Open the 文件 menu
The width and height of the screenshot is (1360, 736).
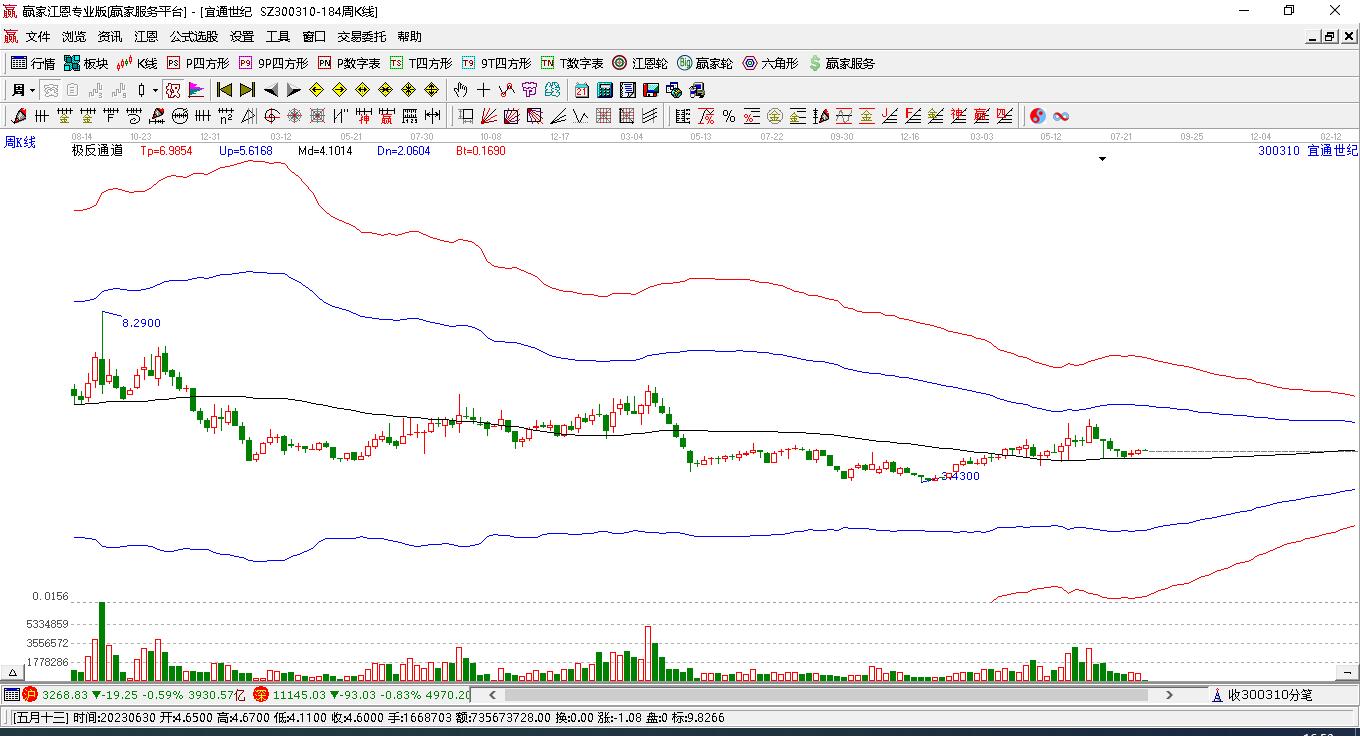(x=38, y=37)
